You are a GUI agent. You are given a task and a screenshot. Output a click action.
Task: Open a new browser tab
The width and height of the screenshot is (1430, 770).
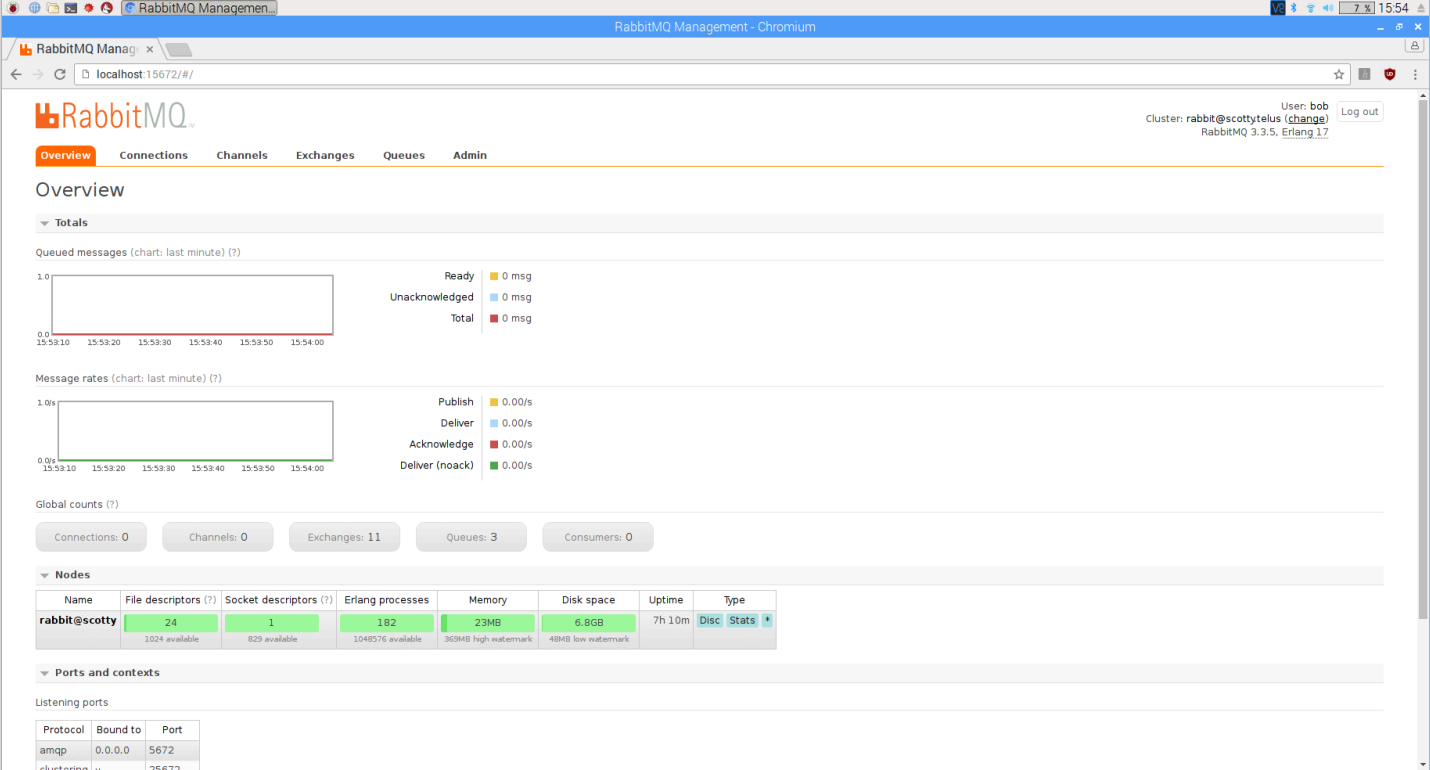178,49
